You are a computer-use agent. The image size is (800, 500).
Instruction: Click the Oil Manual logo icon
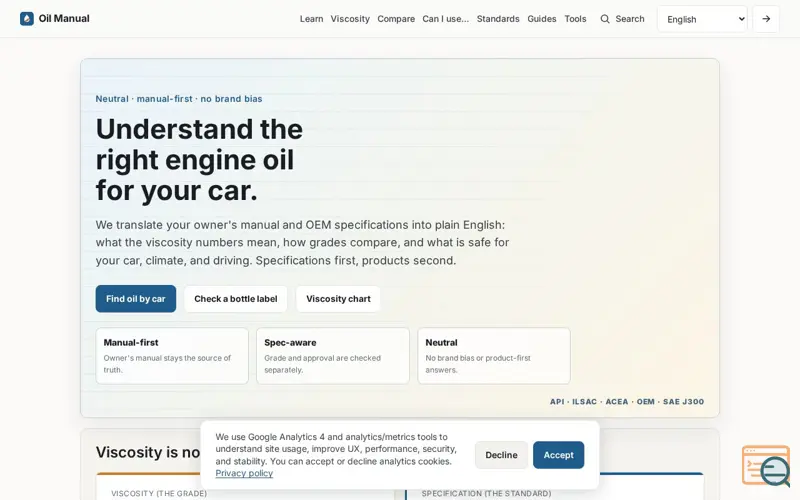[27, 19]
